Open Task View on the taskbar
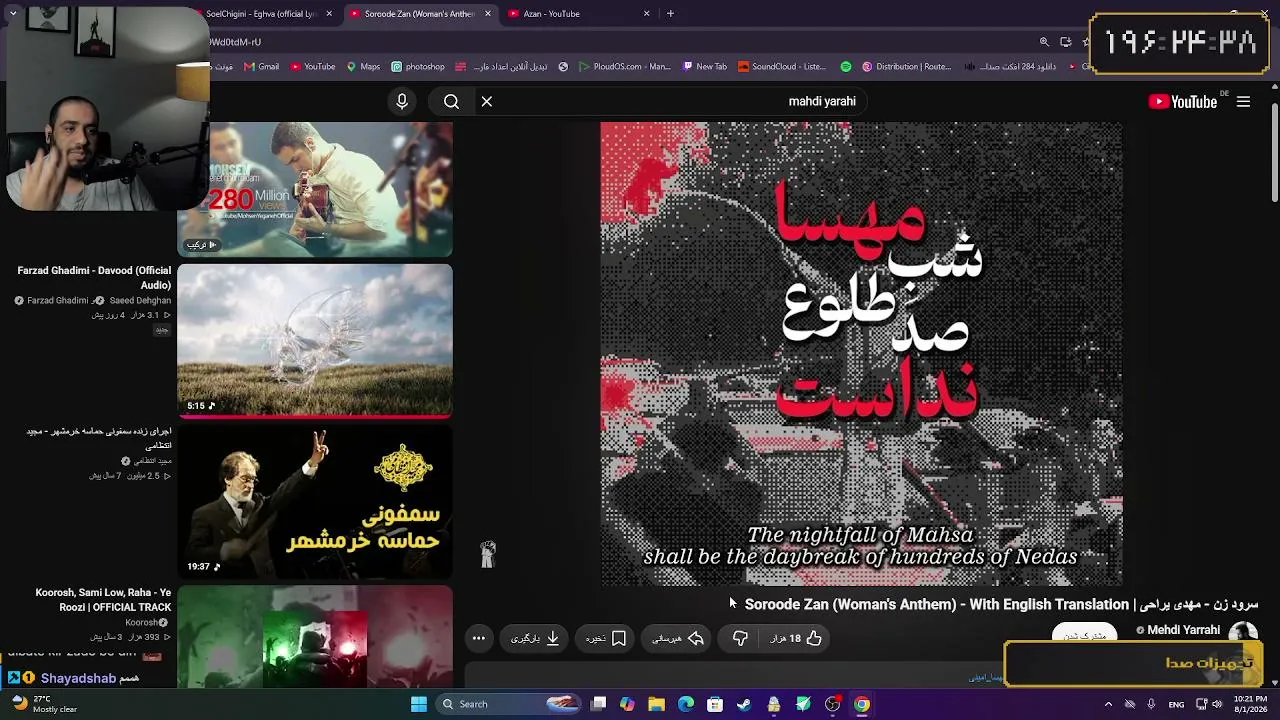1280x720 pixels. (x=598, y=704)
